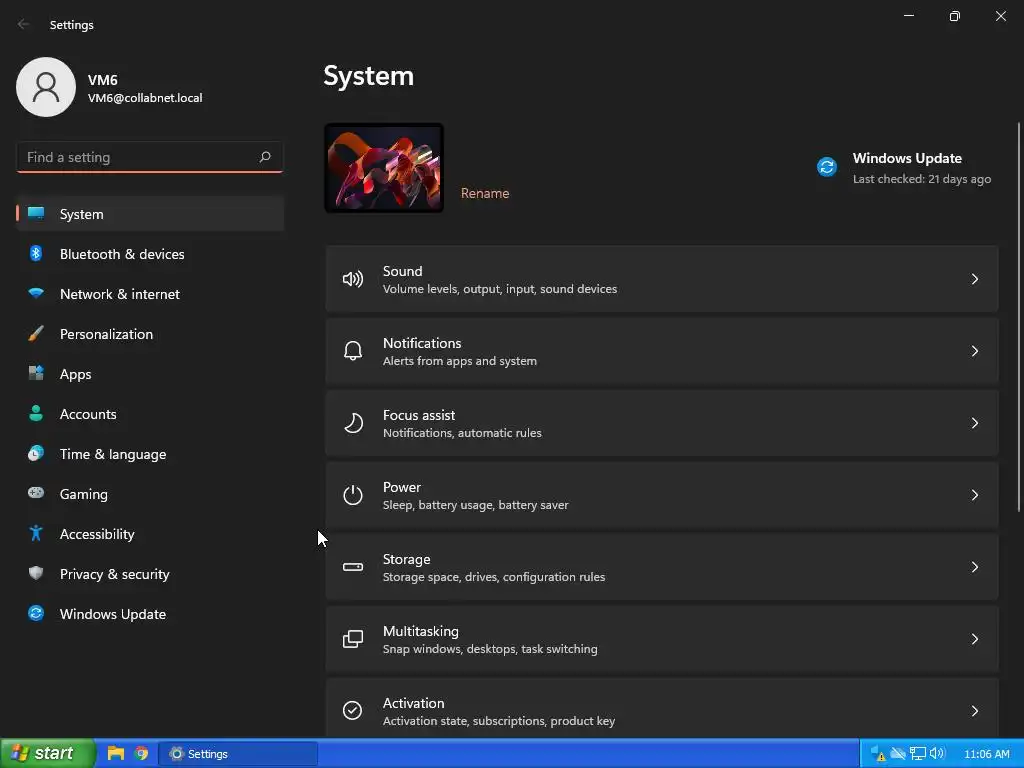Click the Activation checkmark icon
Screen dimensions: 1024x768
coord(353,710)
